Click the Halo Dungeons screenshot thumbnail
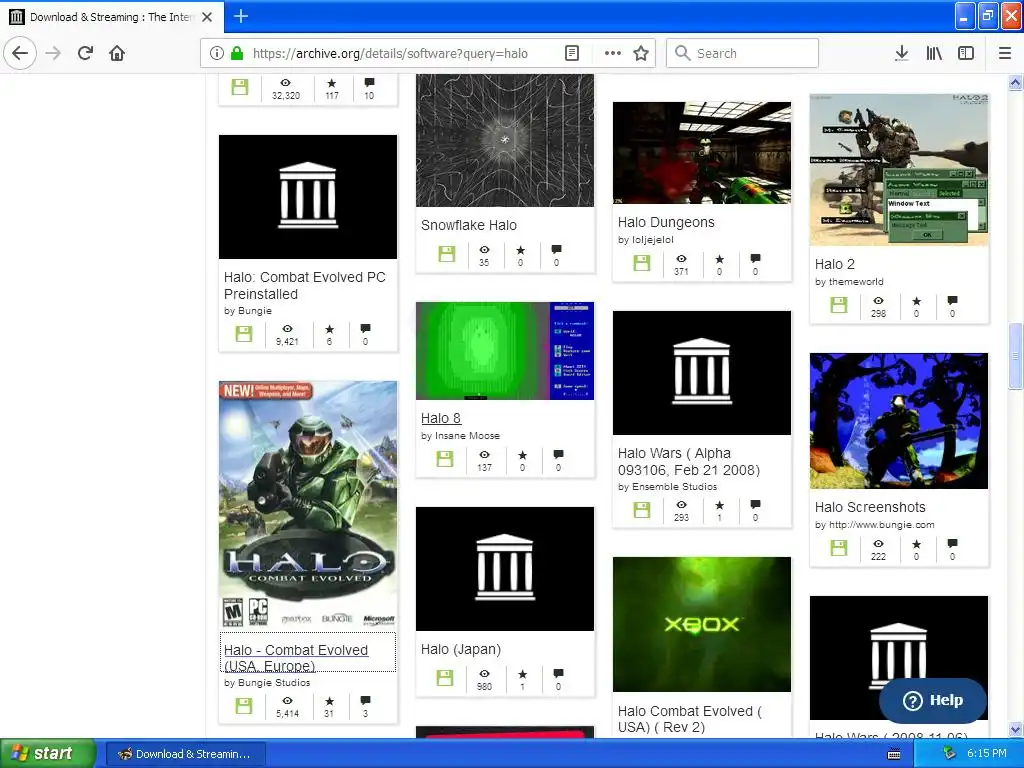Image resolution: width=1024 pixels, height=768 pixels. click(x=701, y=153)
